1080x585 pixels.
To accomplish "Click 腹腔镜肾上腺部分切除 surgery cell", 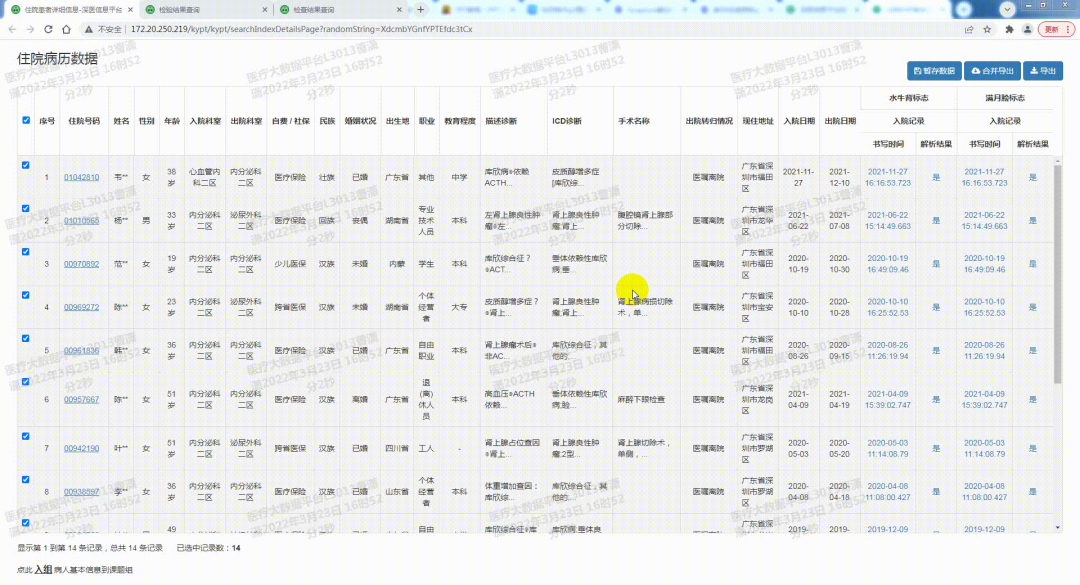I will pos(645,220).
